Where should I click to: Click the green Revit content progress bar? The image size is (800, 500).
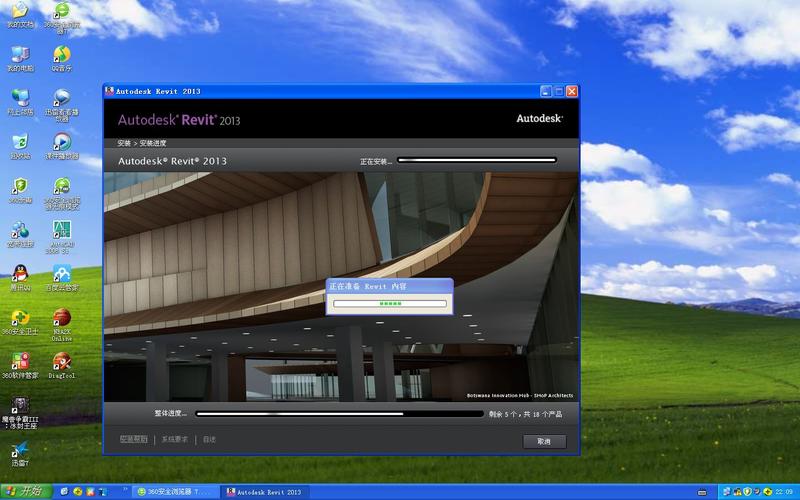pyautogui.click(x=390, y=304)
